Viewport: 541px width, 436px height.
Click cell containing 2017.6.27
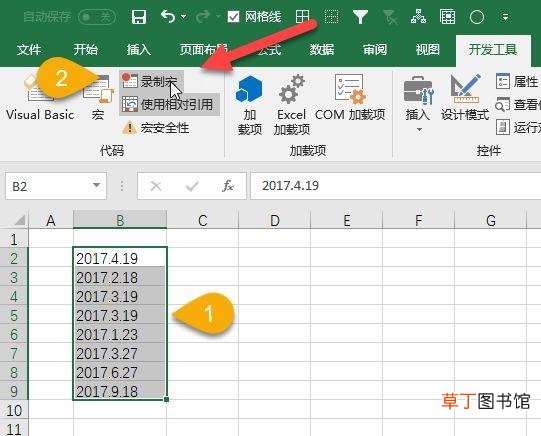tap(120, 372)
